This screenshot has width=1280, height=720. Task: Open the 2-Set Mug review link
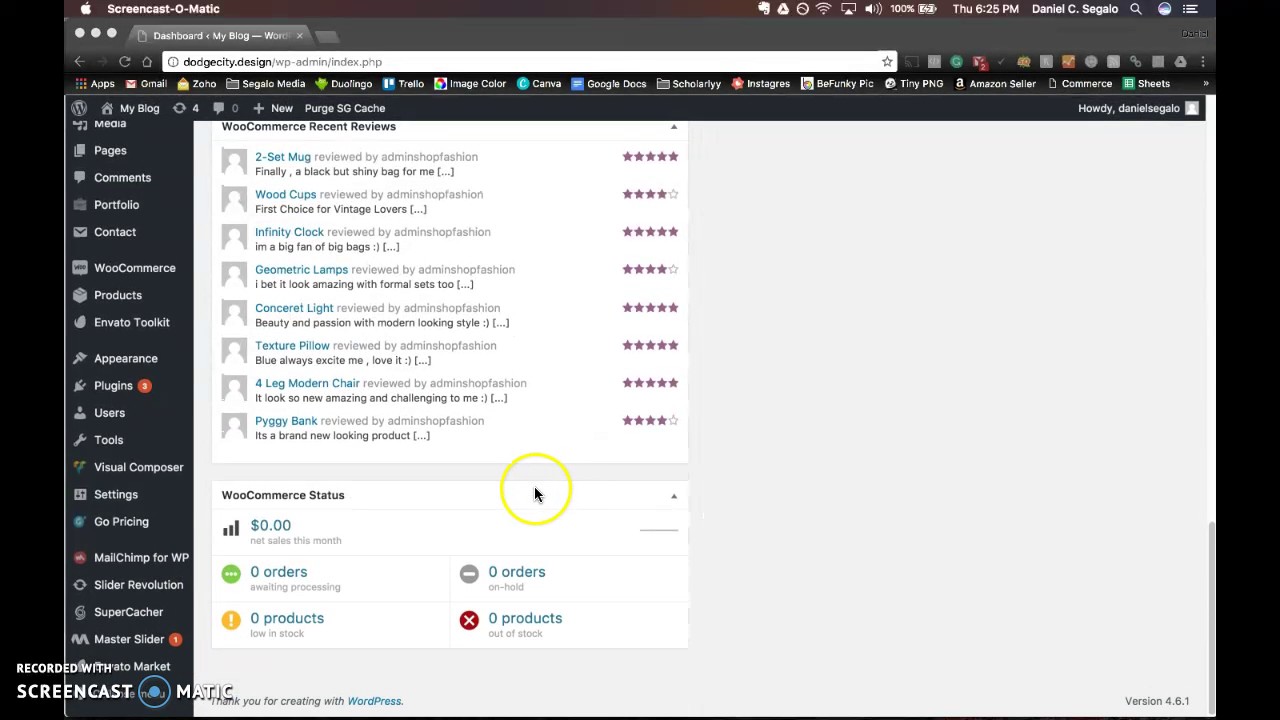pyautogui.click(x=283, y=156)
